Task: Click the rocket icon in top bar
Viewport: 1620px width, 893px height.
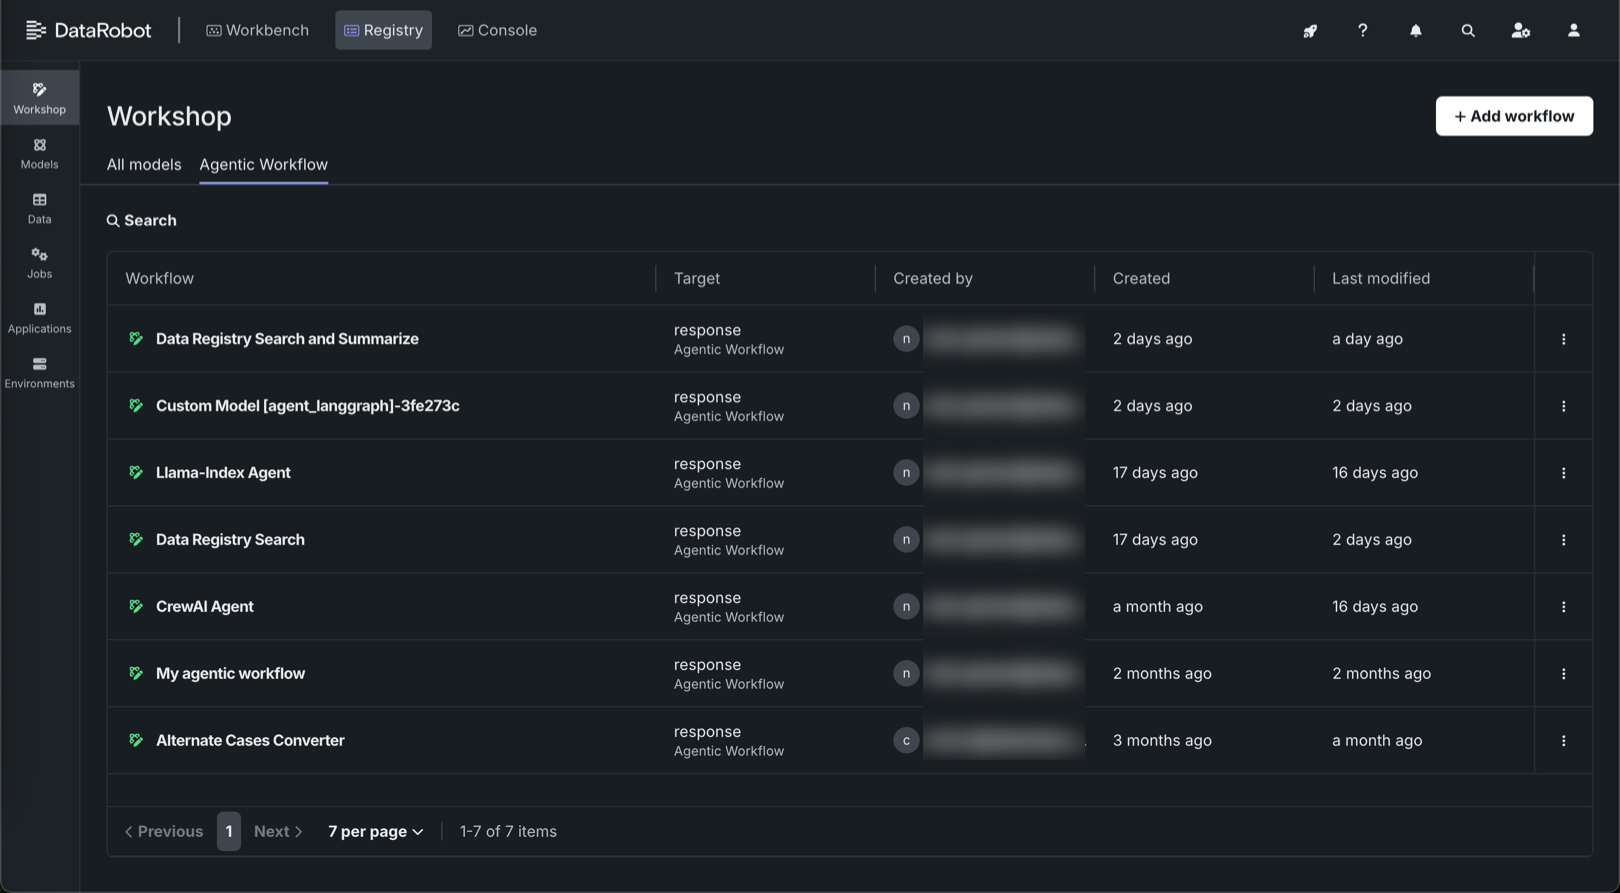Action: pos(1309,31)
